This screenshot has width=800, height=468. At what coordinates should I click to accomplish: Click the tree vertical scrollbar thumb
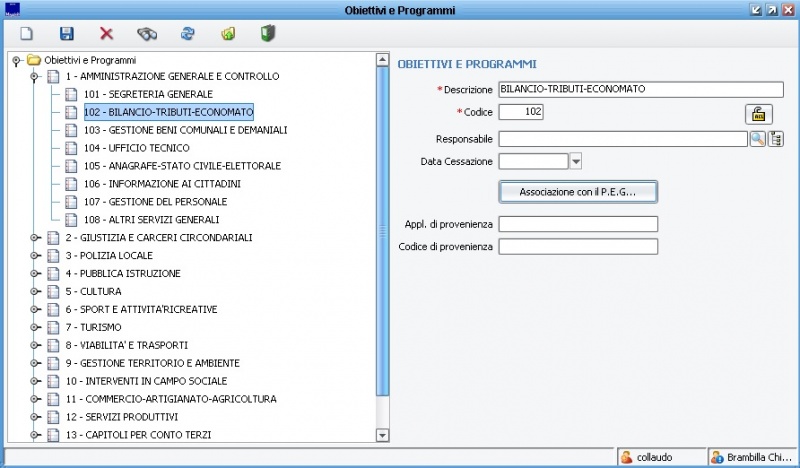[x=382, y=231]
